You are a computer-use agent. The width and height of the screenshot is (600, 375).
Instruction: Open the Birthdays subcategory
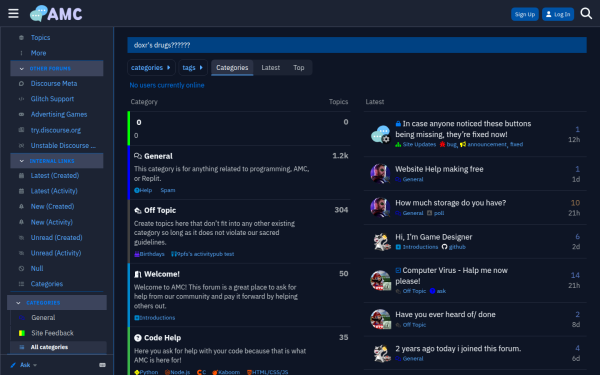tap(149, 254)
